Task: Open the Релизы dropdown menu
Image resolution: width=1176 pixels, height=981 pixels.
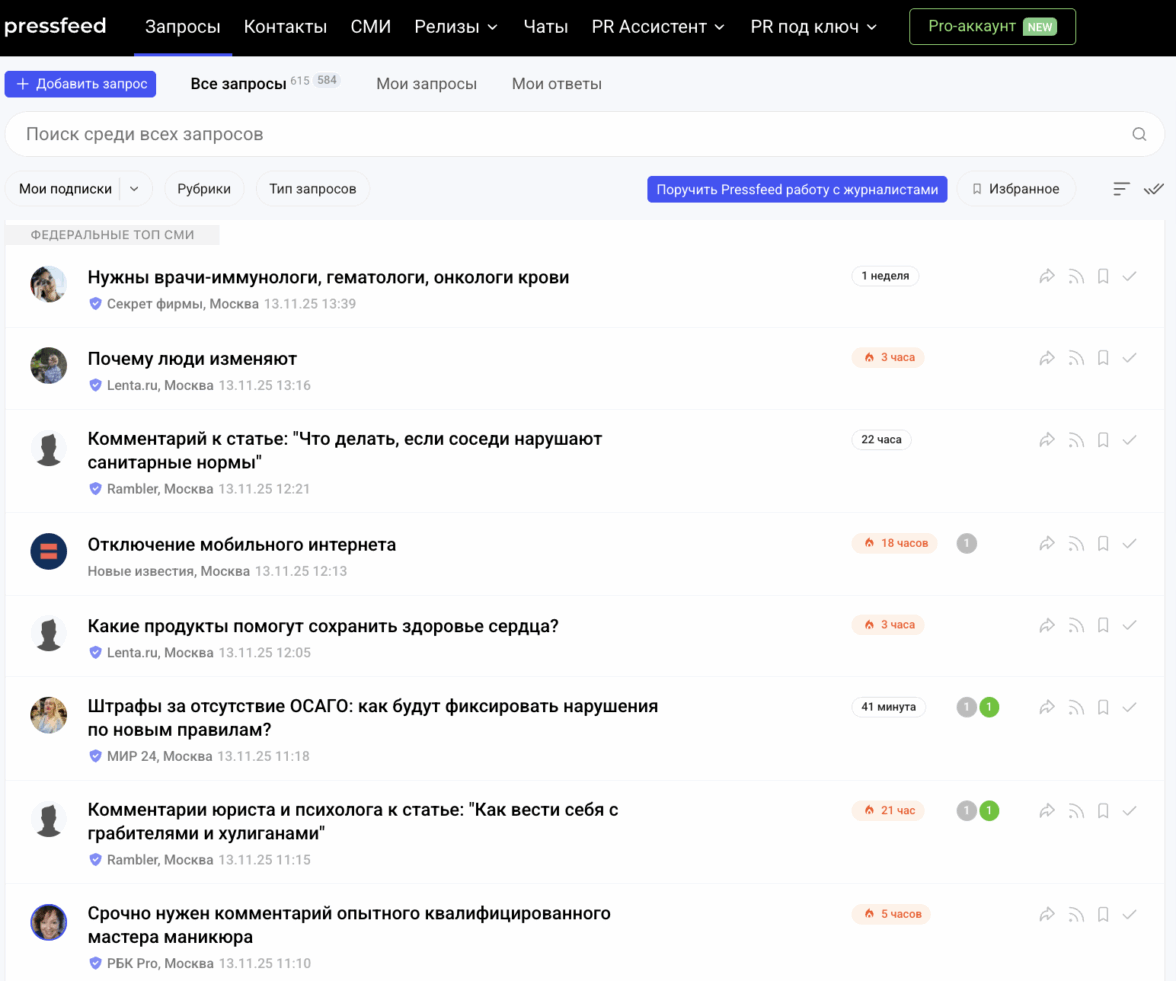Action: (x=456, y=27)
